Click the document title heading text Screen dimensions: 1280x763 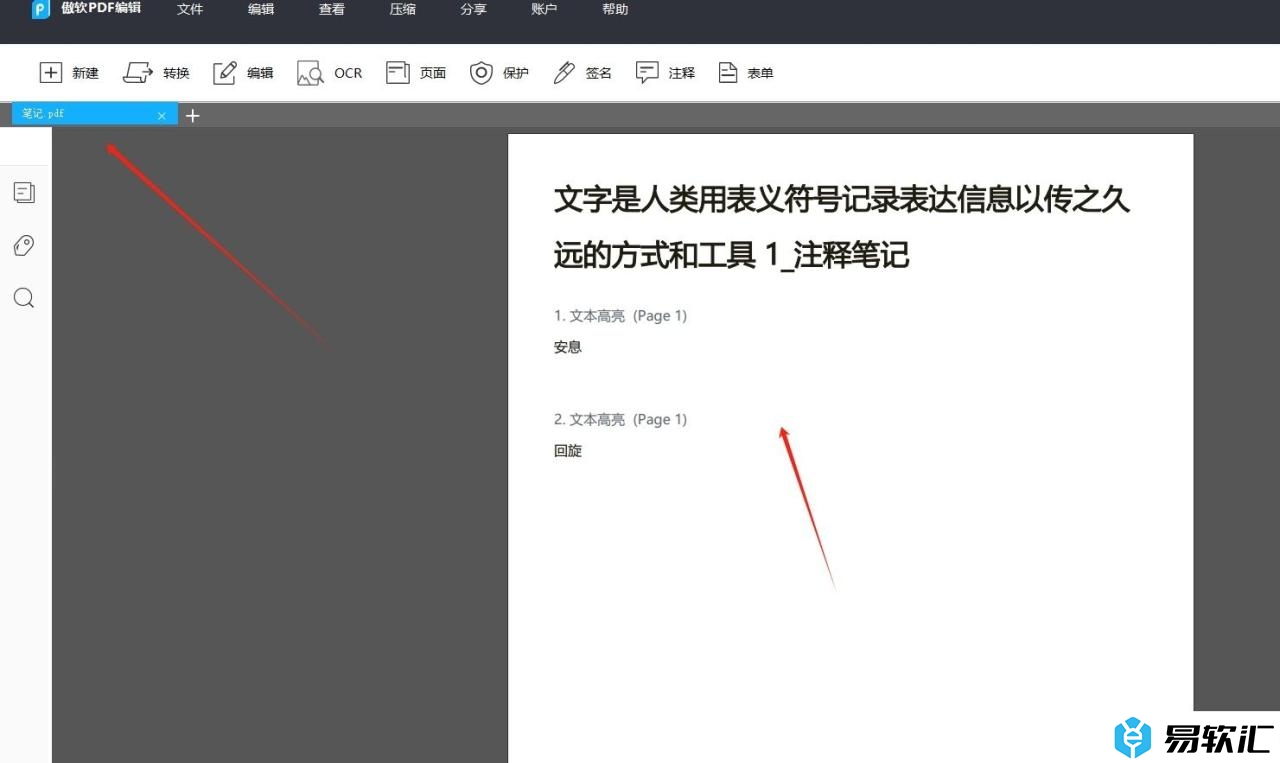coord(842,227)
